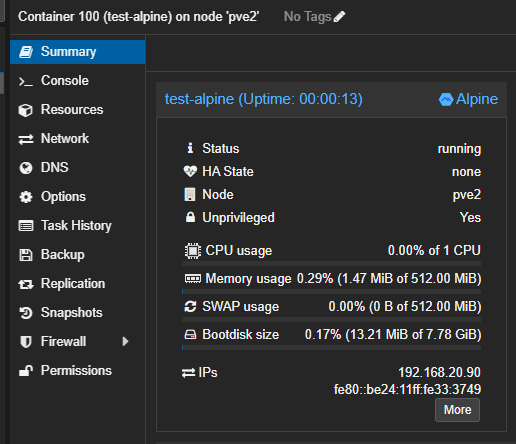Click the Options gear icon
The height and width of the screenshot is (444, 516).
tap(26, 197)
